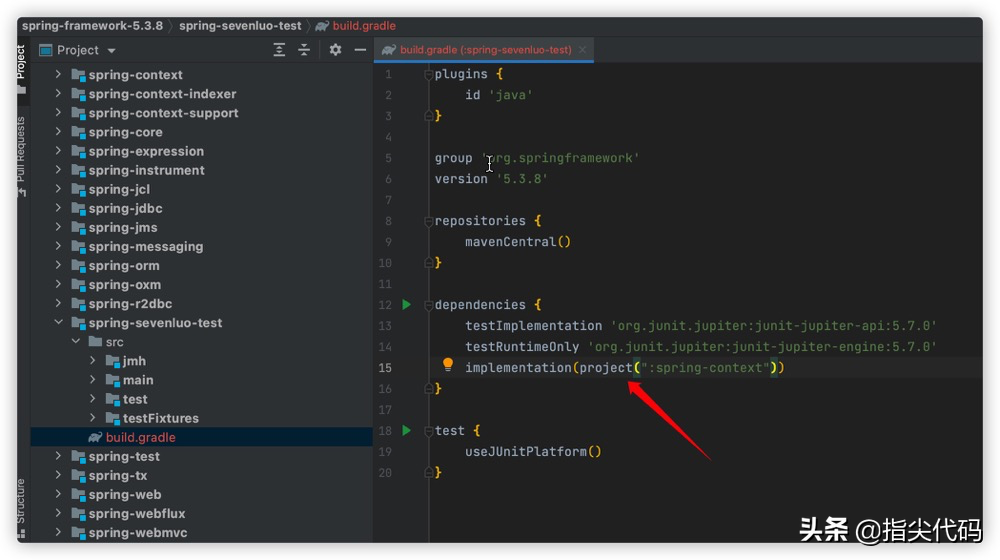
Task: Expand the jmh folder
Action: point(92,361)
